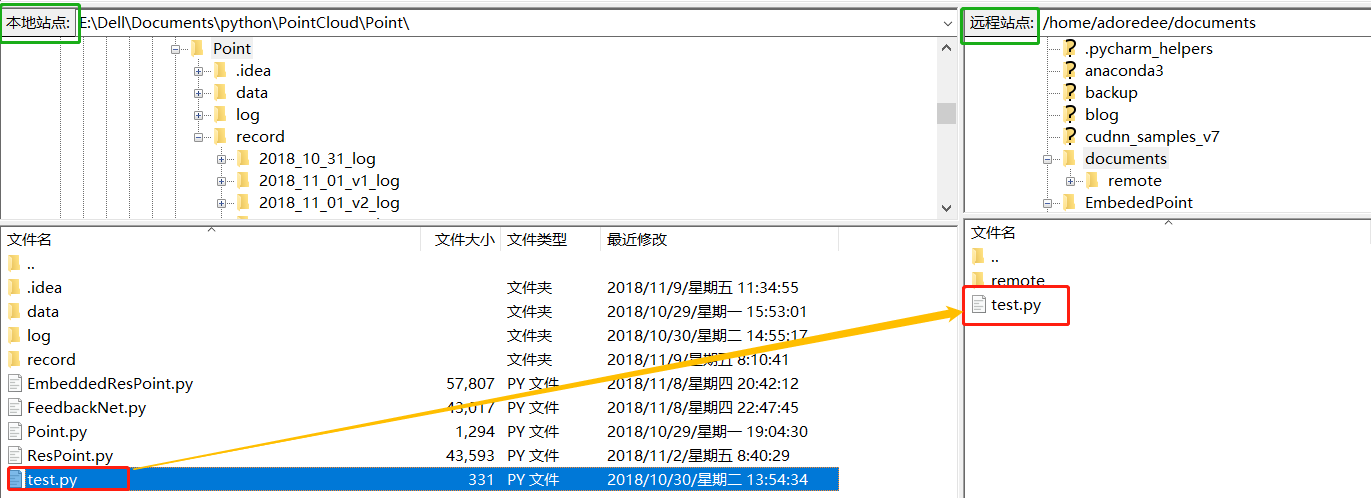Expand the 2018_11_01_v2_log tree node

221,202
